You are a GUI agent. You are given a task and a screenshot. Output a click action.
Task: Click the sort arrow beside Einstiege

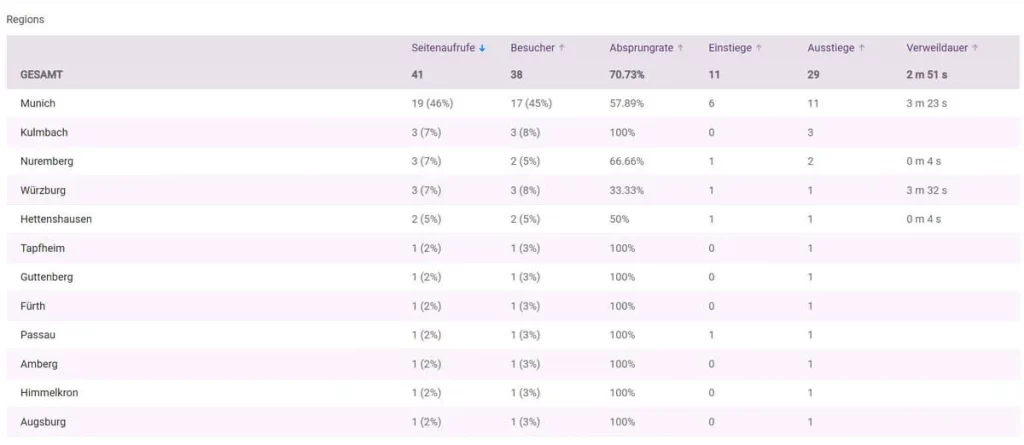coord(759,48)
